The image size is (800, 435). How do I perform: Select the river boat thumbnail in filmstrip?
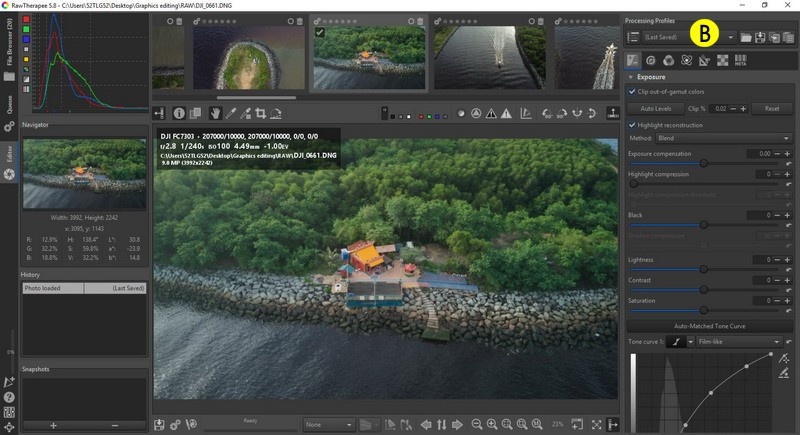point(488,55)
